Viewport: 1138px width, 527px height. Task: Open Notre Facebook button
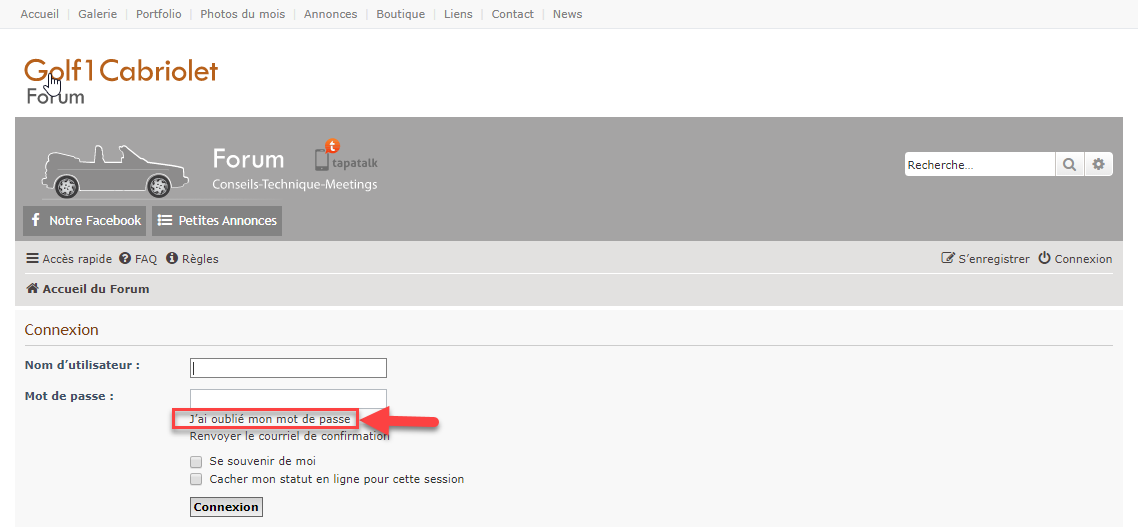[85, 221]
